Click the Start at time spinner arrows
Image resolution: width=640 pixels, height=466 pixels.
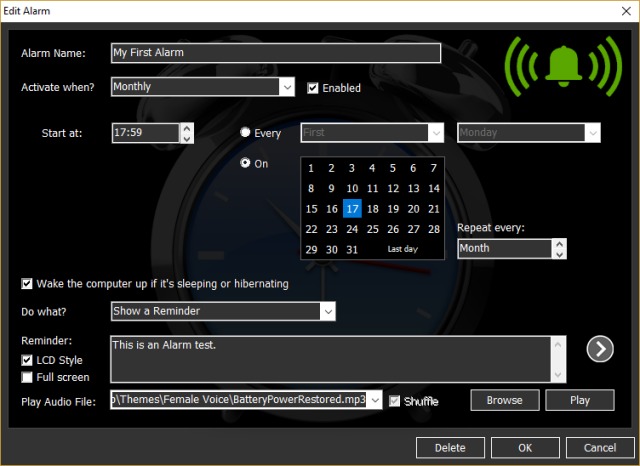[x=186, y=132]
